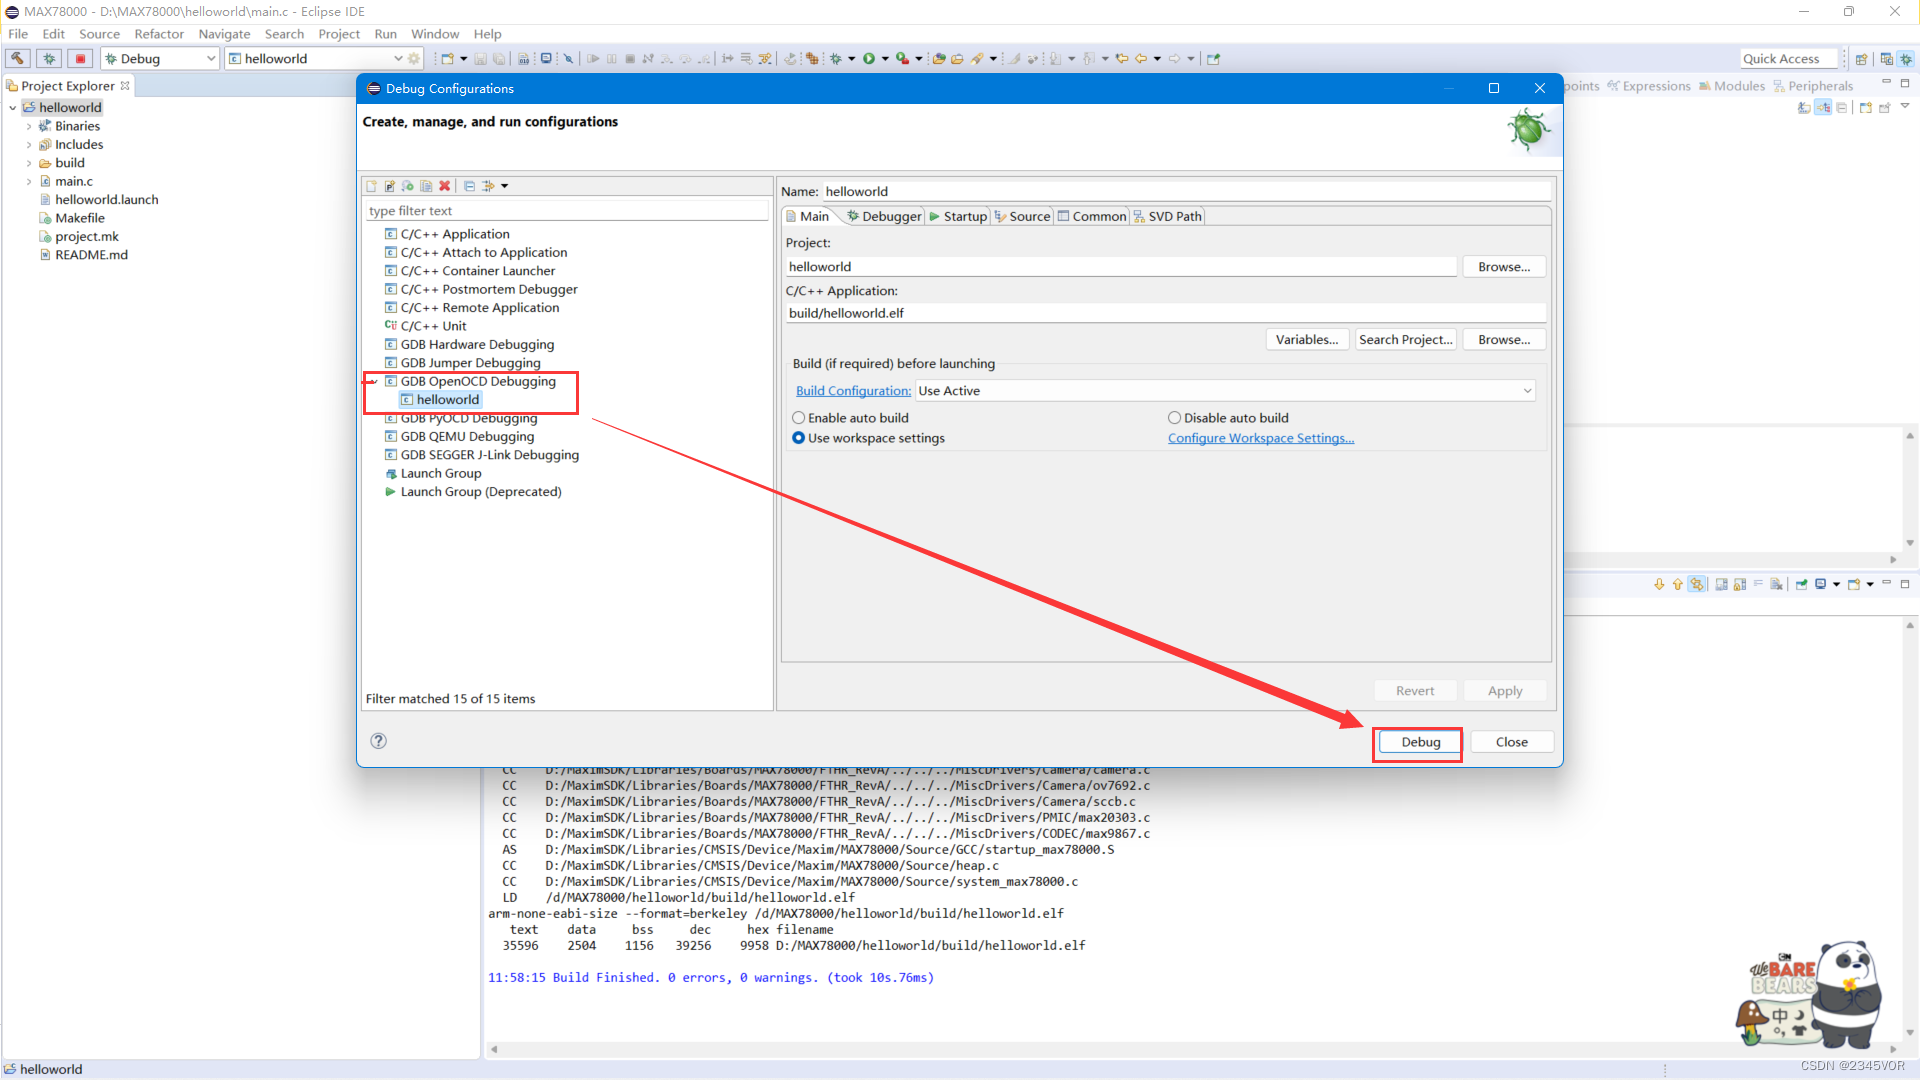Click the External Tools run icon in the toolbar
This screenshot has height=1080, width=1920.
902,58
